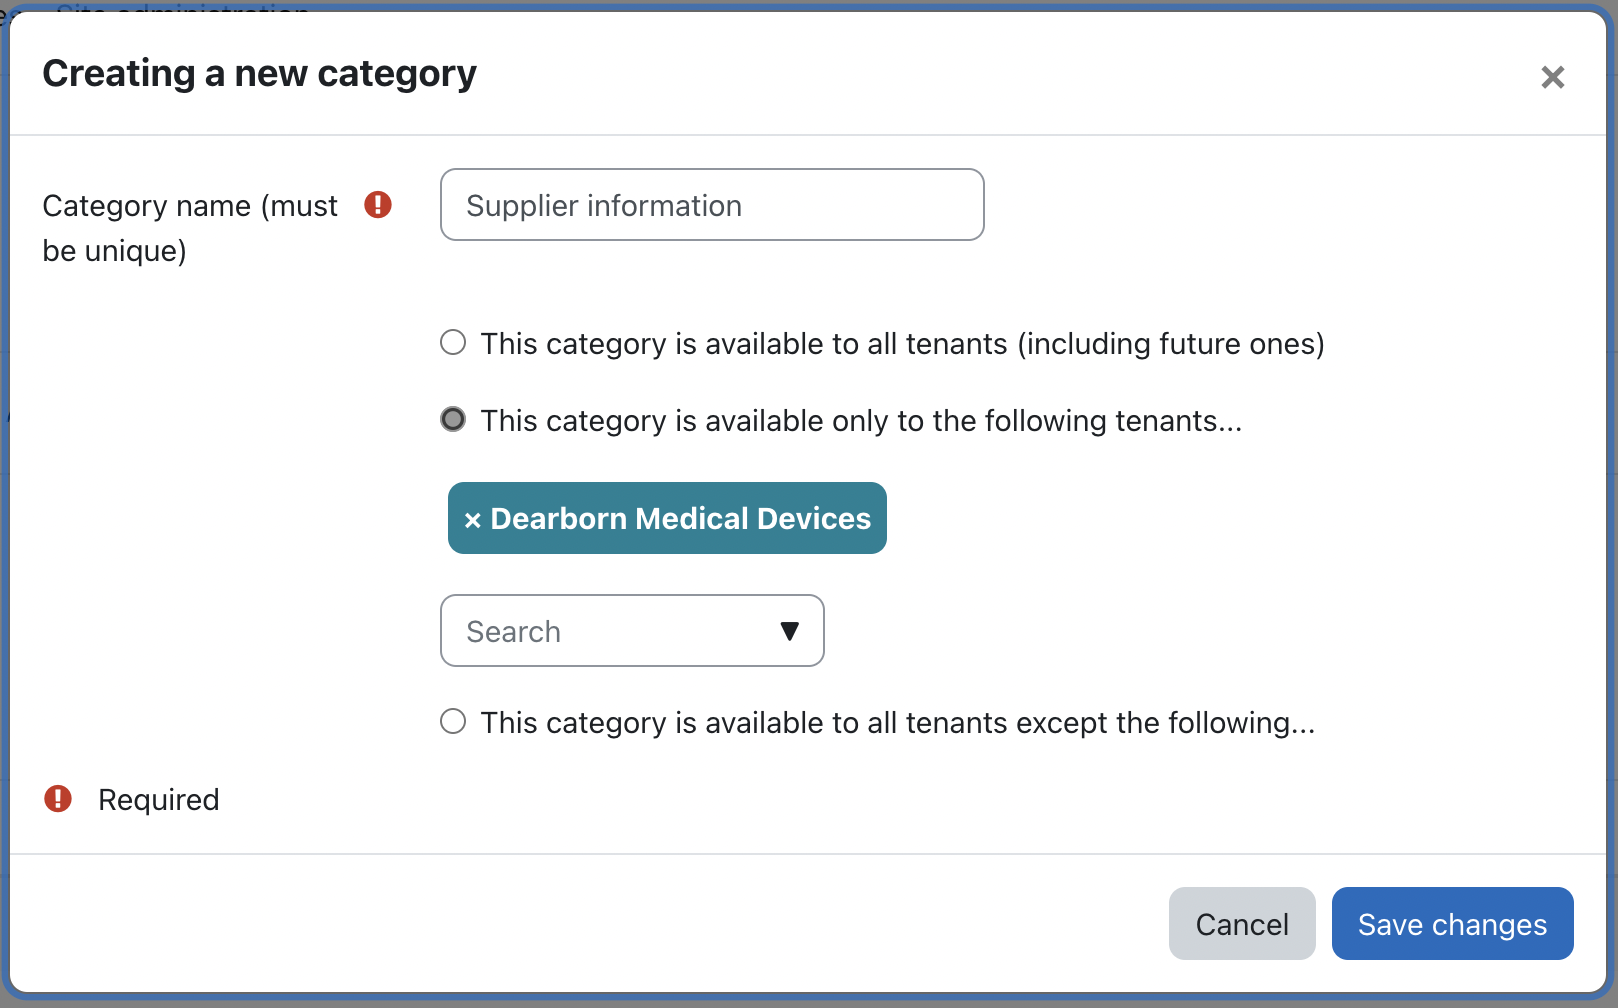Select the "available to all tenants" radio button
The height and width of the screenshot is (1008, 1618).
click(x=453, y=343)
